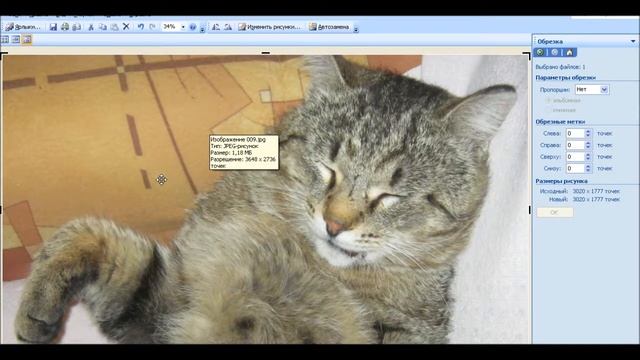The height and width of the screenshot is (360, 640).
Task: Adjust the Сверху stepper arrows
Action: [x=588, y=157]
